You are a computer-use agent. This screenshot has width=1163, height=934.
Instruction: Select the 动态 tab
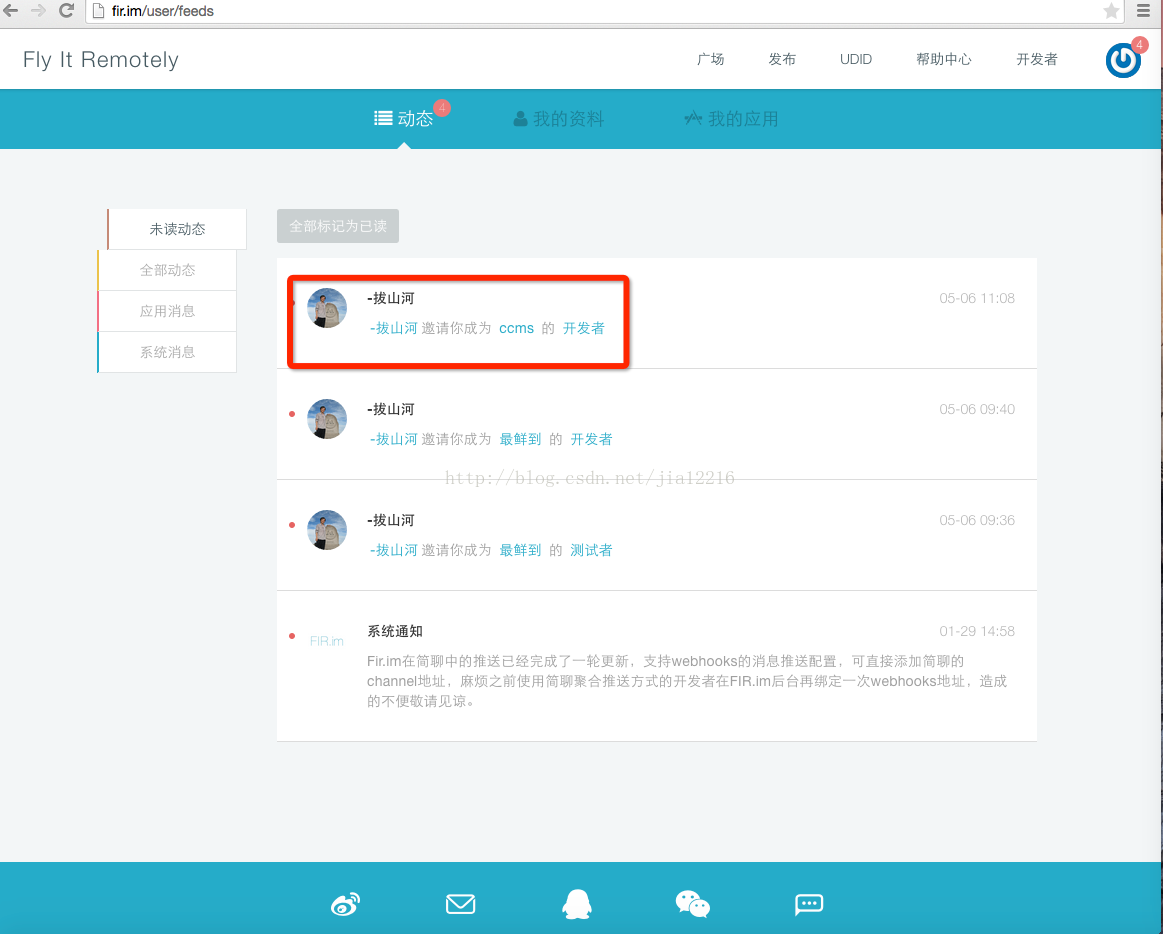(405, 119)
